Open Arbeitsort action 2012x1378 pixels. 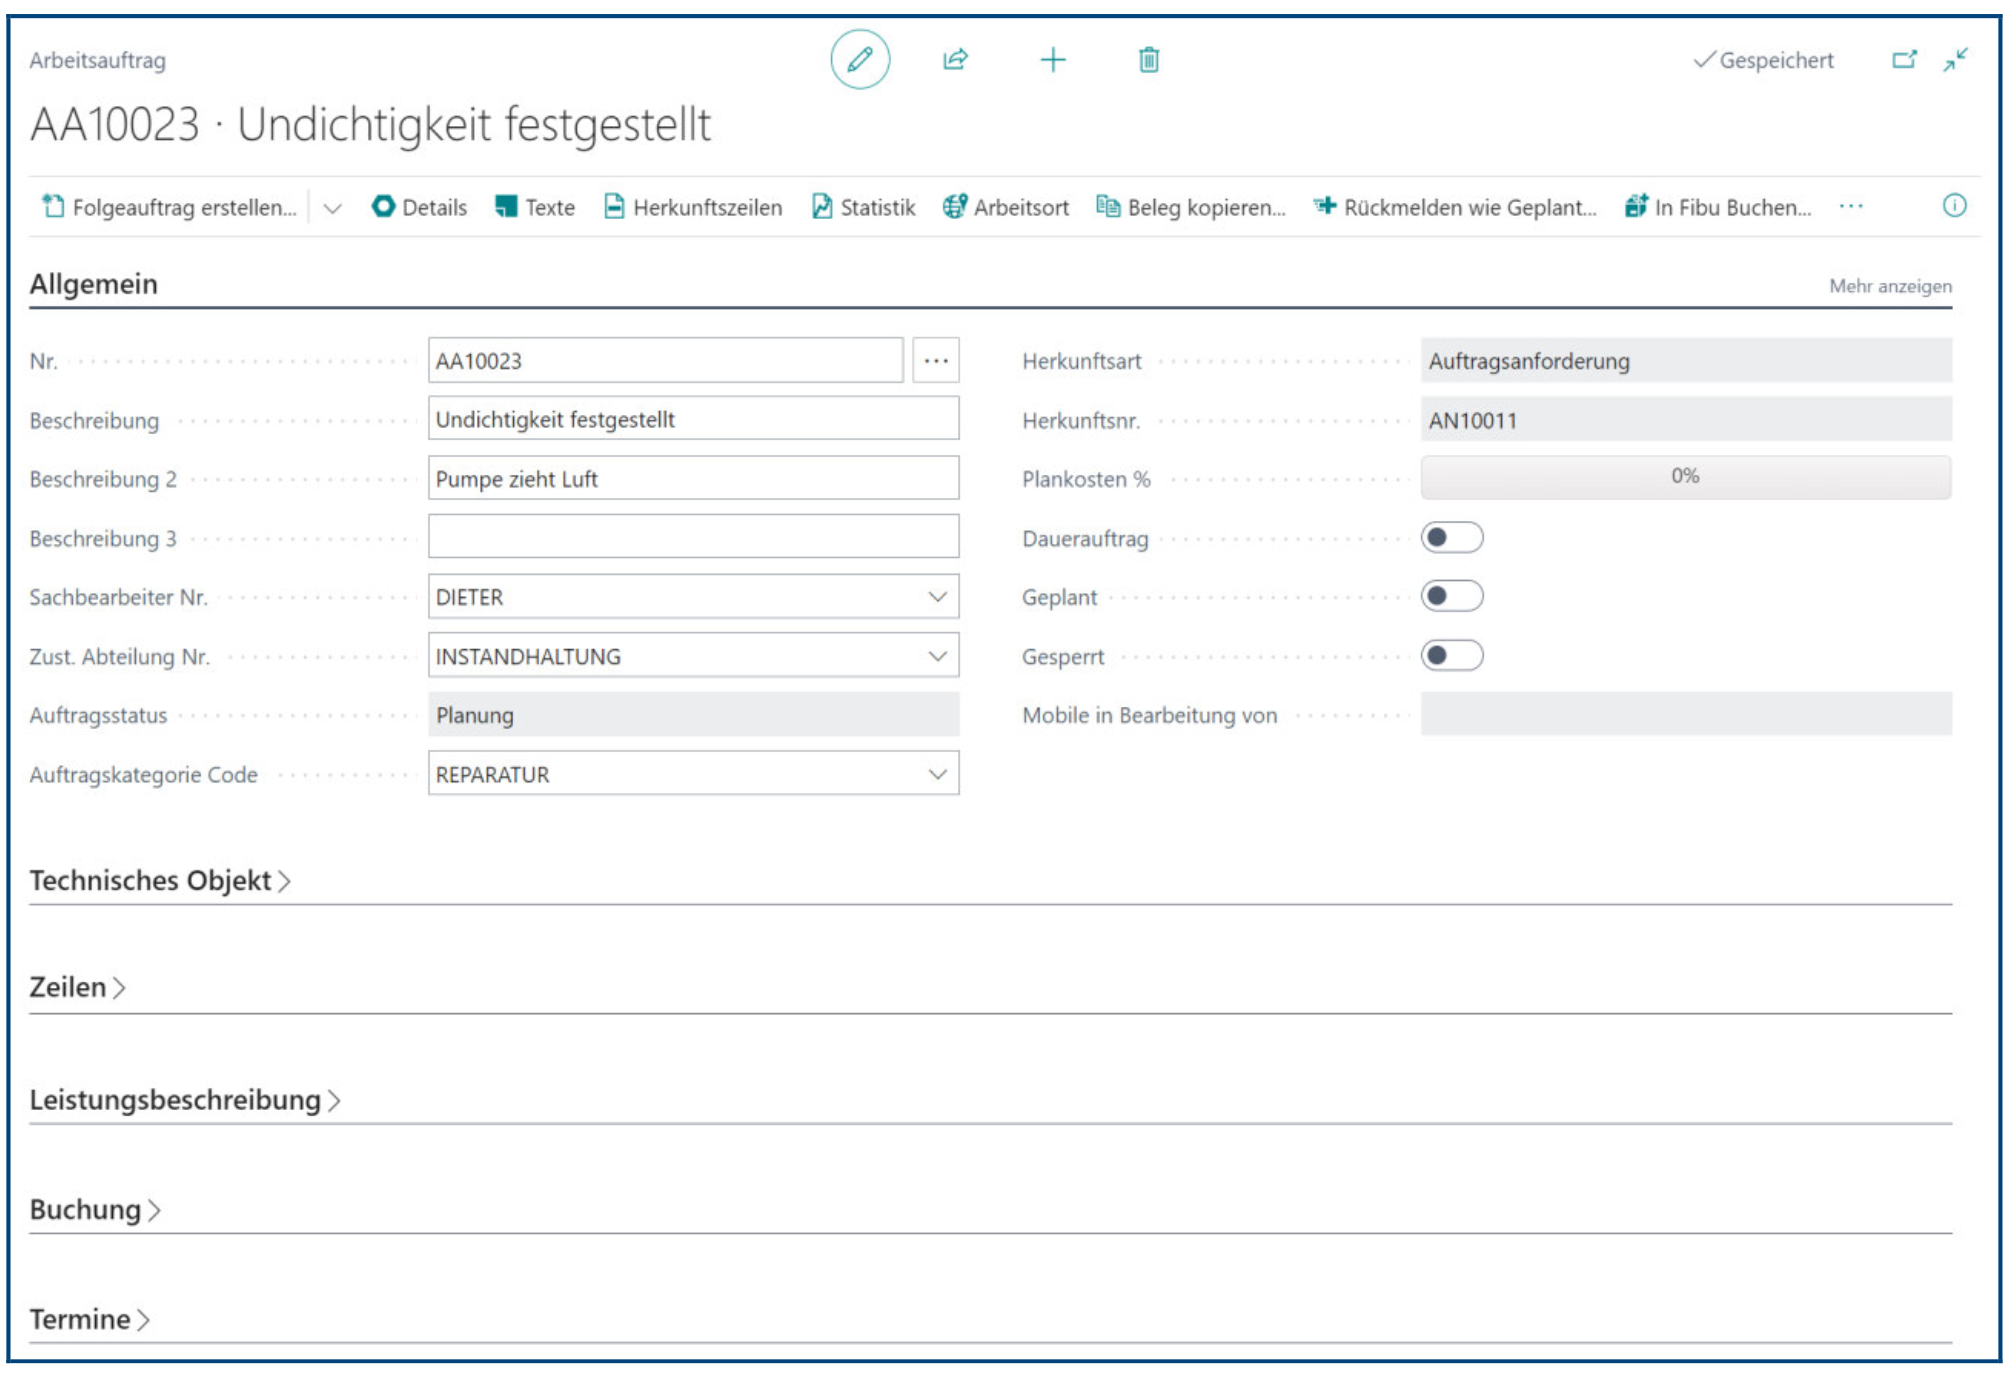coord(1006,207)
